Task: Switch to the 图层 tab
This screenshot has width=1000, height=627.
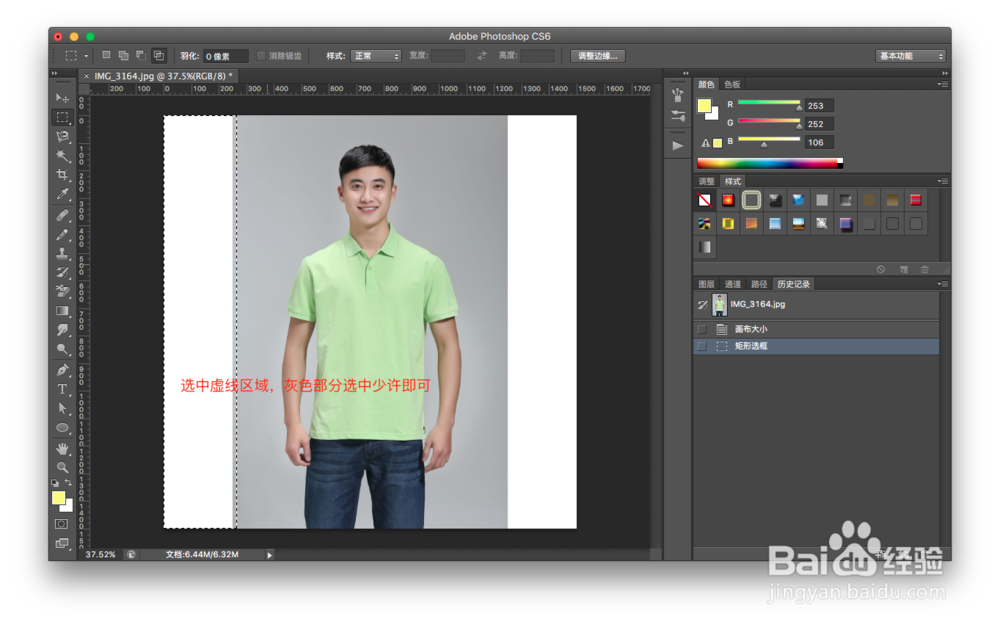Action: point(706,284)
